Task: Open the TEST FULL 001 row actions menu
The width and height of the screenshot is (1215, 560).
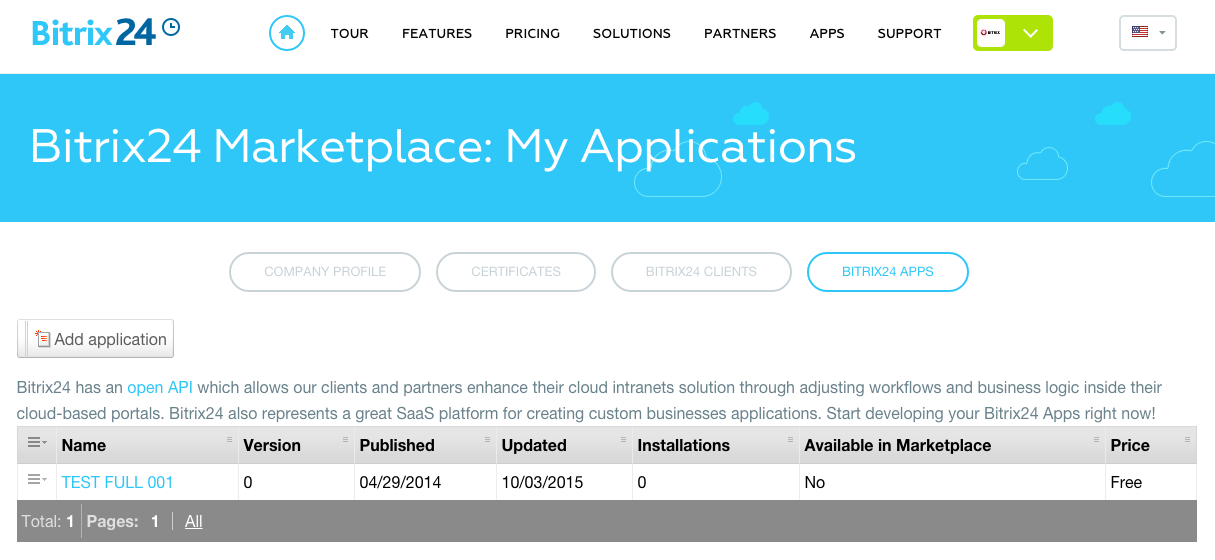Action: 37,480
